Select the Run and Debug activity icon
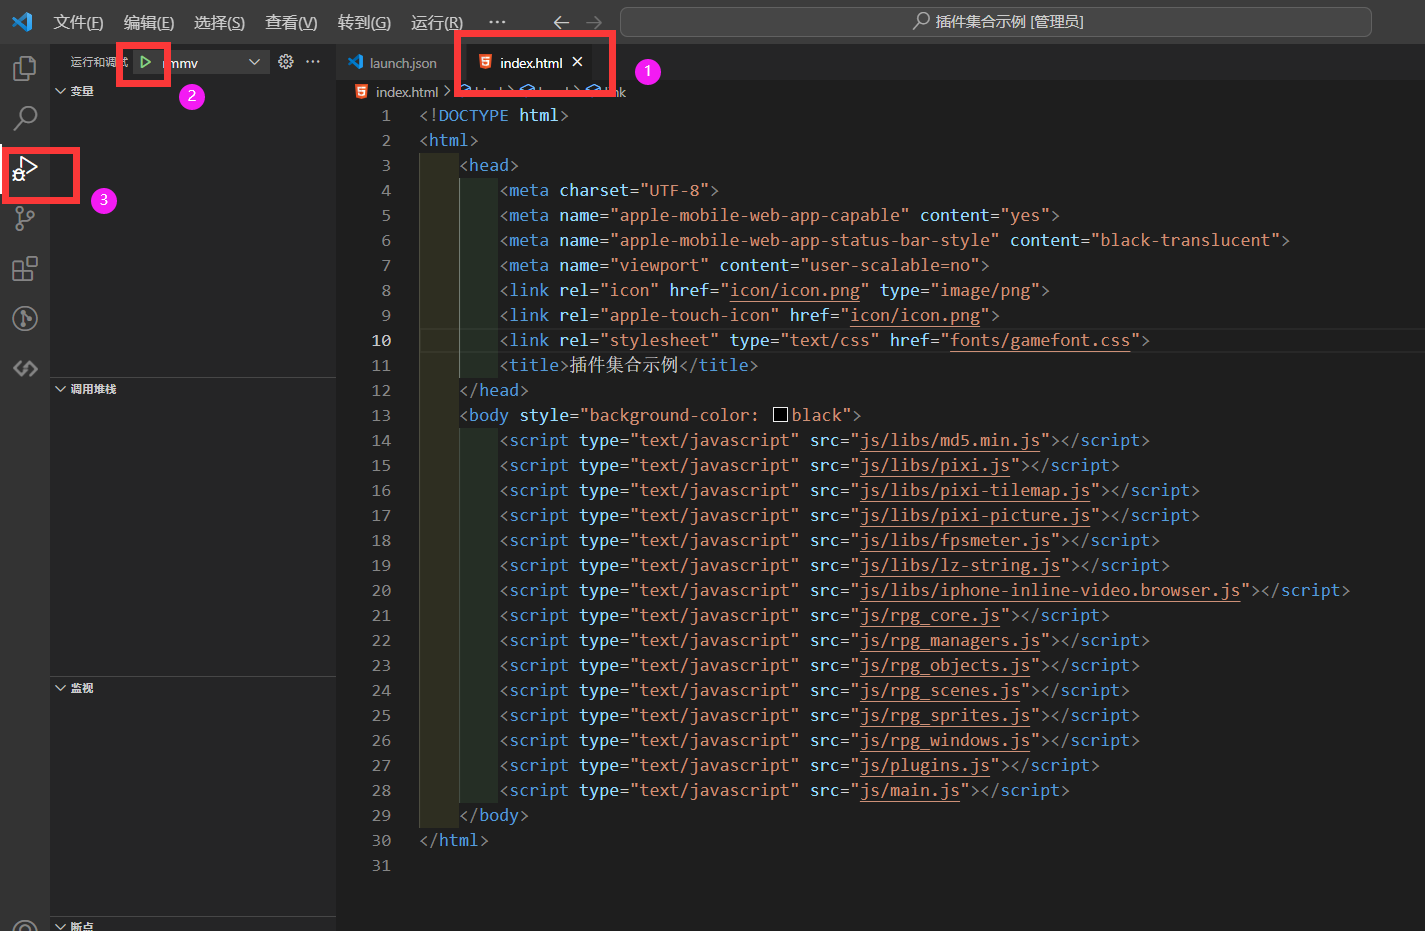Image resolution: width=1425 pixels, height=931 pixels. (25, 169)
